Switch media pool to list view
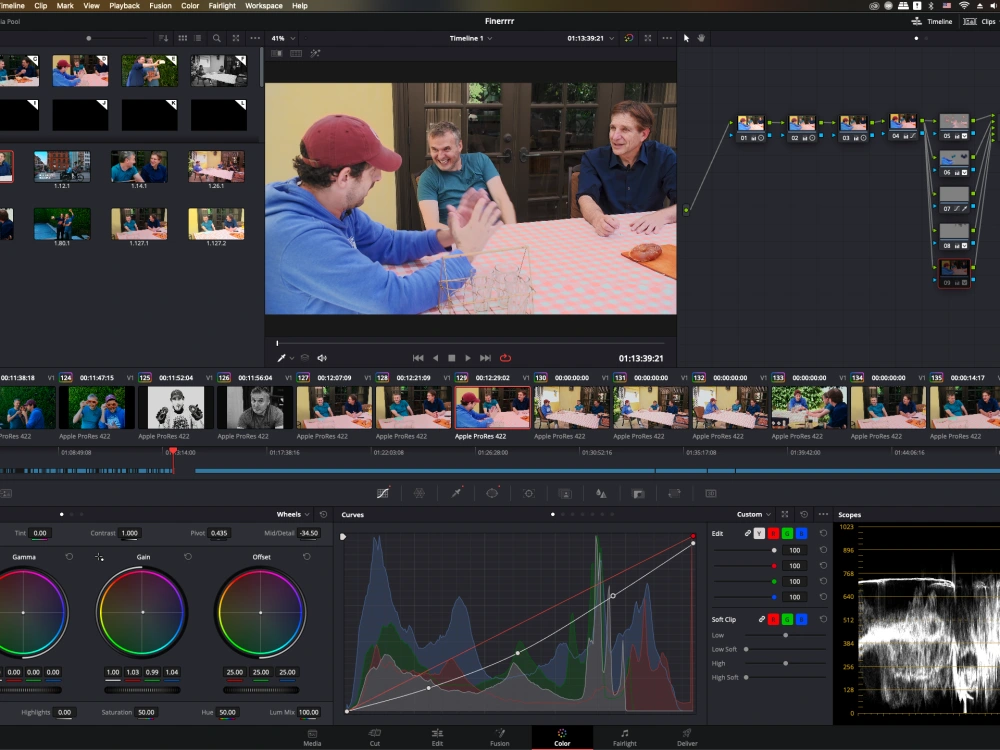The height and width of the screenshot is (750, 1000). click(x=198, y=38)
